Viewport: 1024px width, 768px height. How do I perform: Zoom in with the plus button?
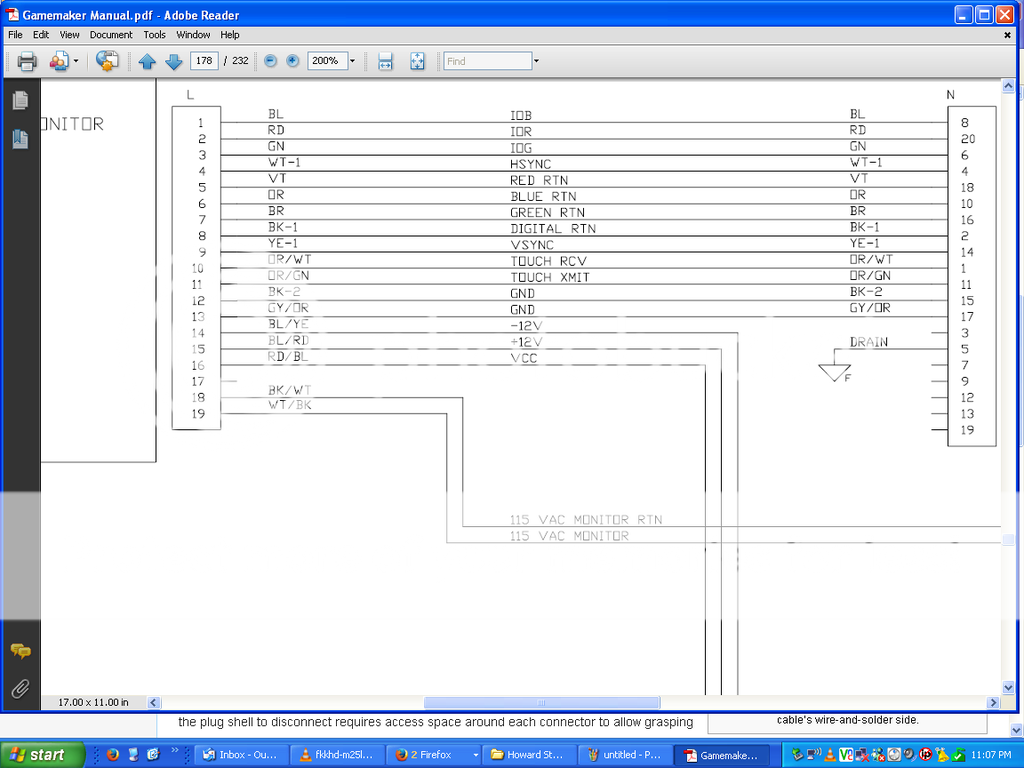click(293, 61)
